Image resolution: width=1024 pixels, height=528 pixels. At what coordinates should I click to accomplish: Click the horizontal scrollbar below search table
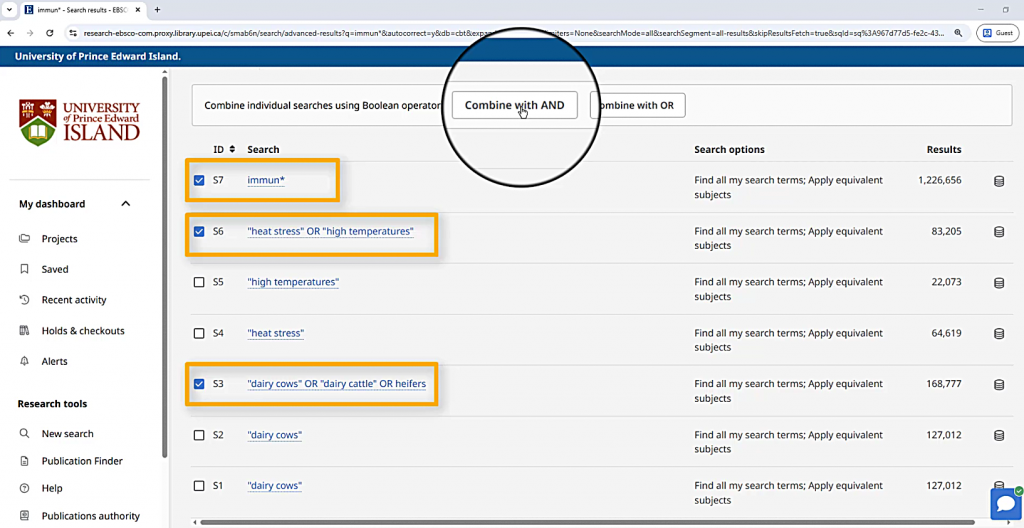click(x=500, y=521)
